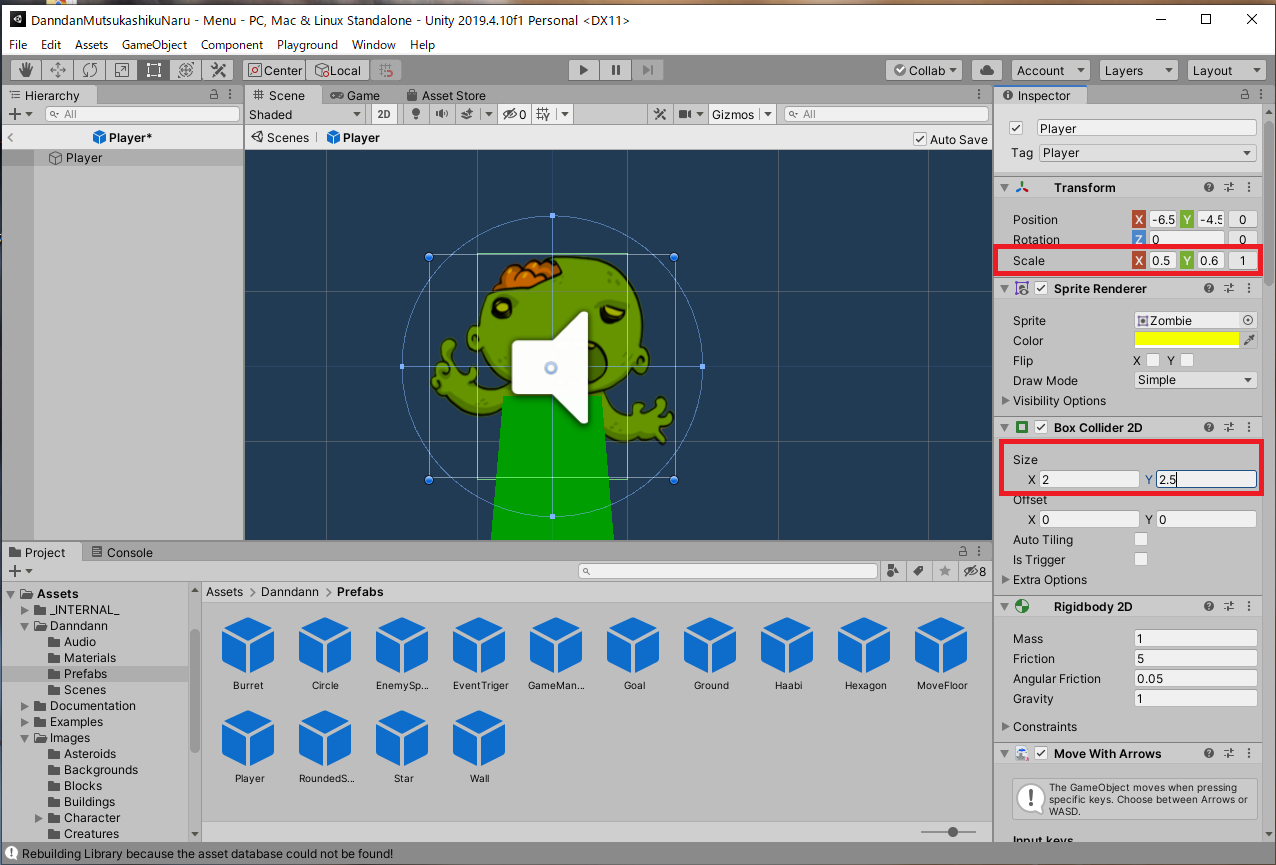
Task: Collapse the Transform component
Action: coord(1005,187)
